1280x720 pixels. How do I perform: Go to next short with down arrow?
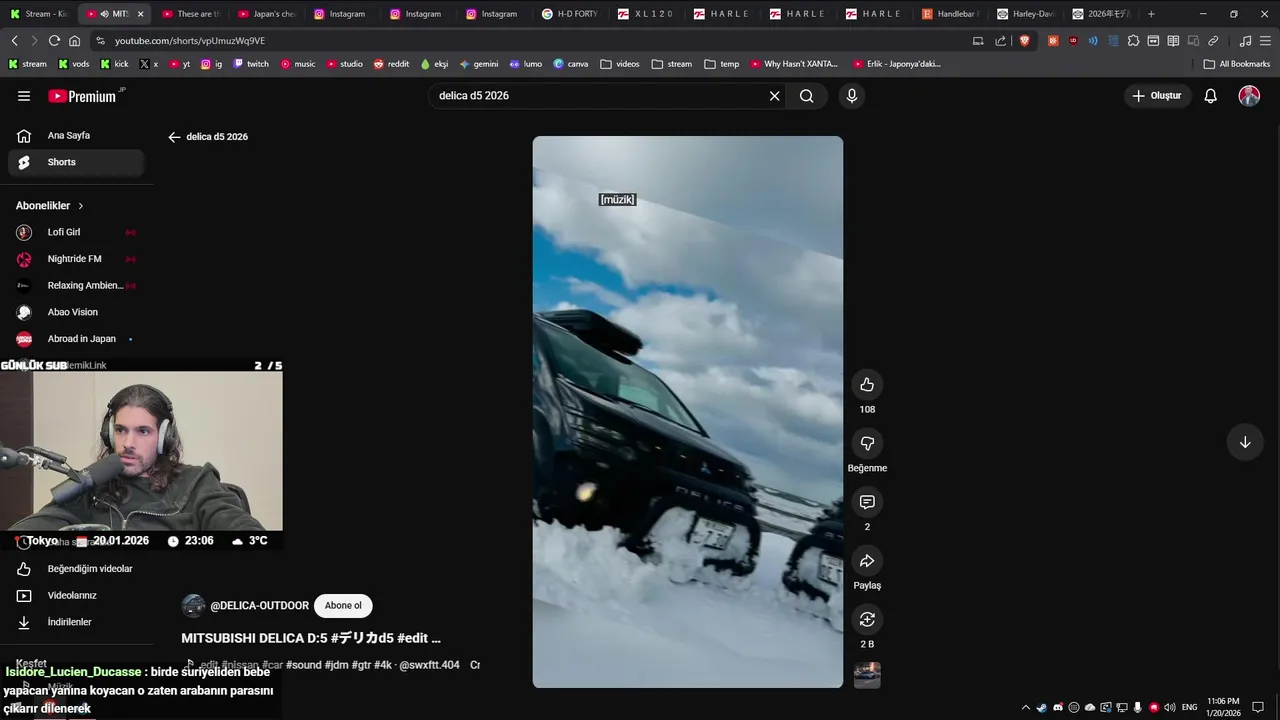point(1245,442)
